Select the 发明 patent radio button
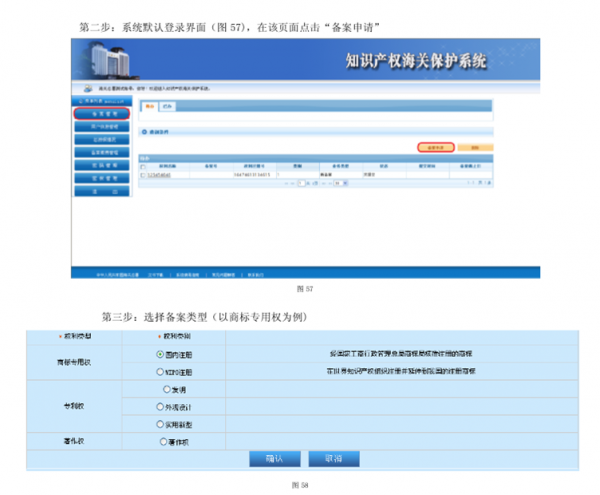Viewport: 600px width, 495px height. pyautogui.click(x=166, y=389)
